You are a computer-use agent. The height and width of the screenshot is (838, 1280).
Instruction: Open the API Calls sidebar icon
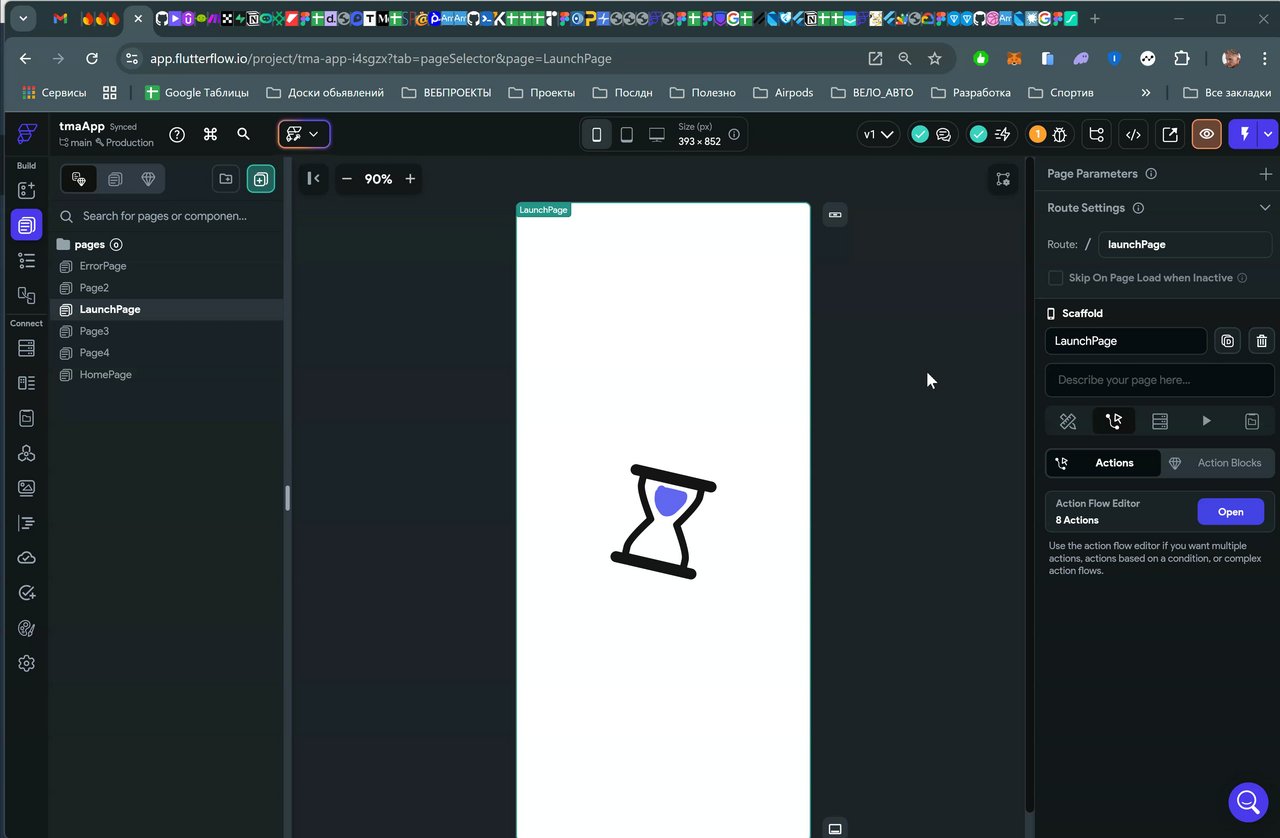[x=27, y=453]
